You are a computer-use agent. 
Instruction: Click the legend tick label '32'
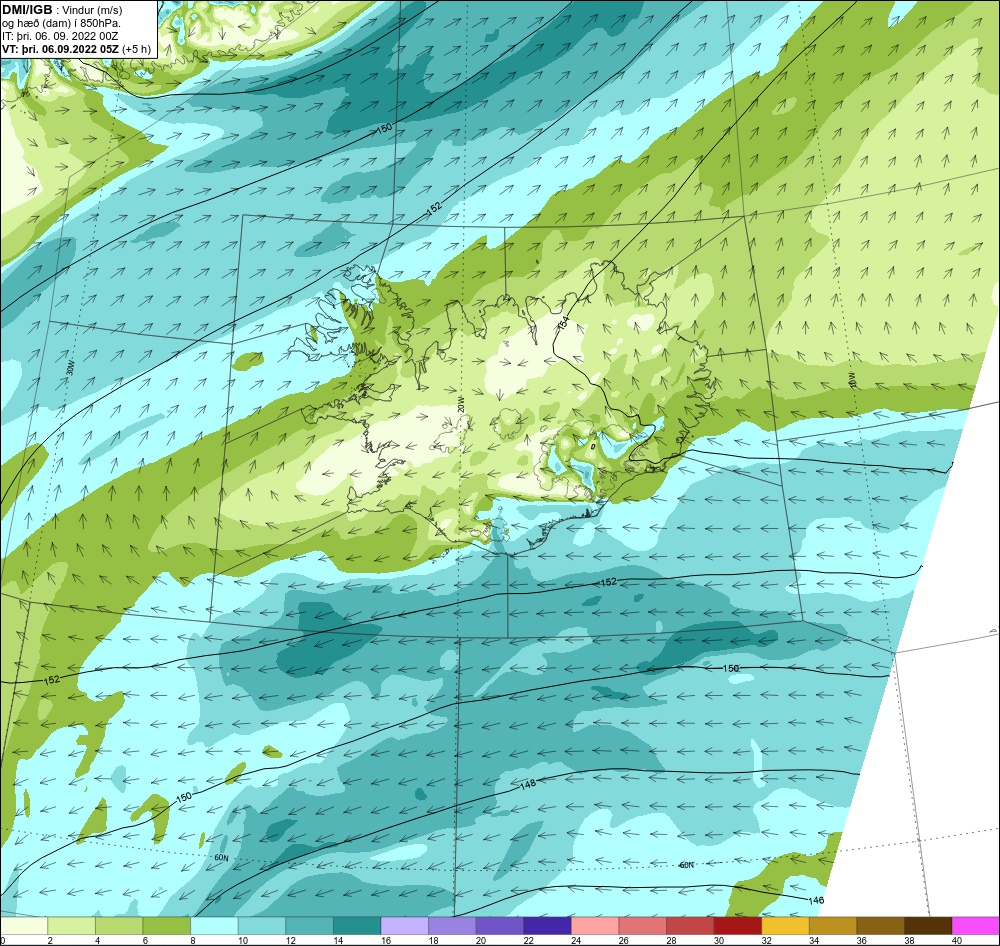pos(766,940)
